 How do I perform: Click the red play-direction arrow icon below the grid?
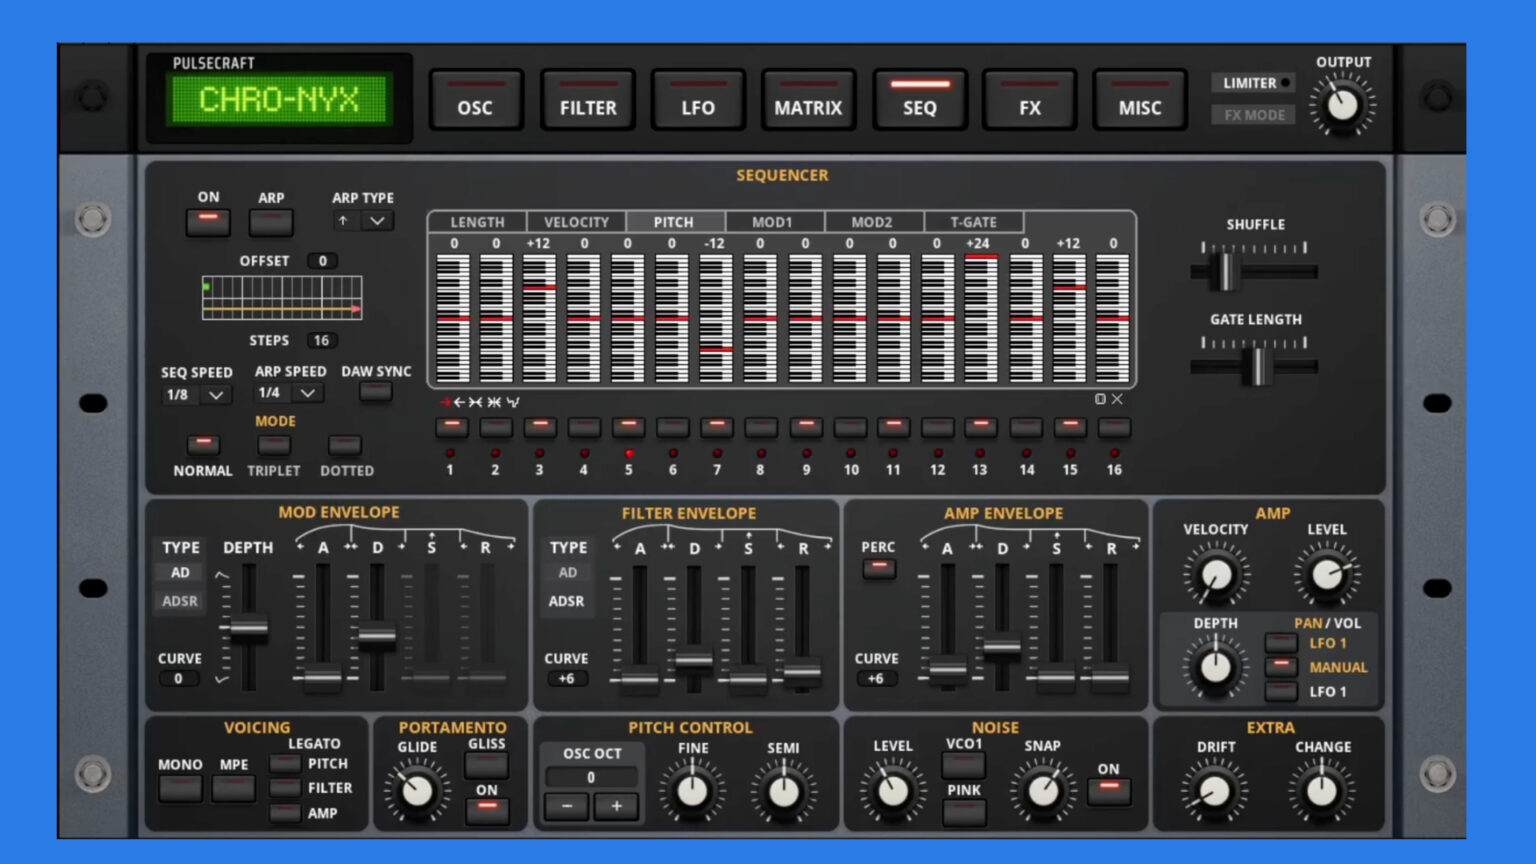pyautogui.click(x=446, y=401)
